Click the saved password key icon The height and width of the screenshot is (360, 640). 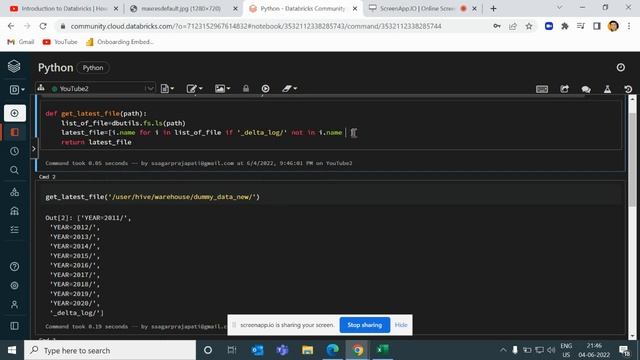tap(497, 26)
